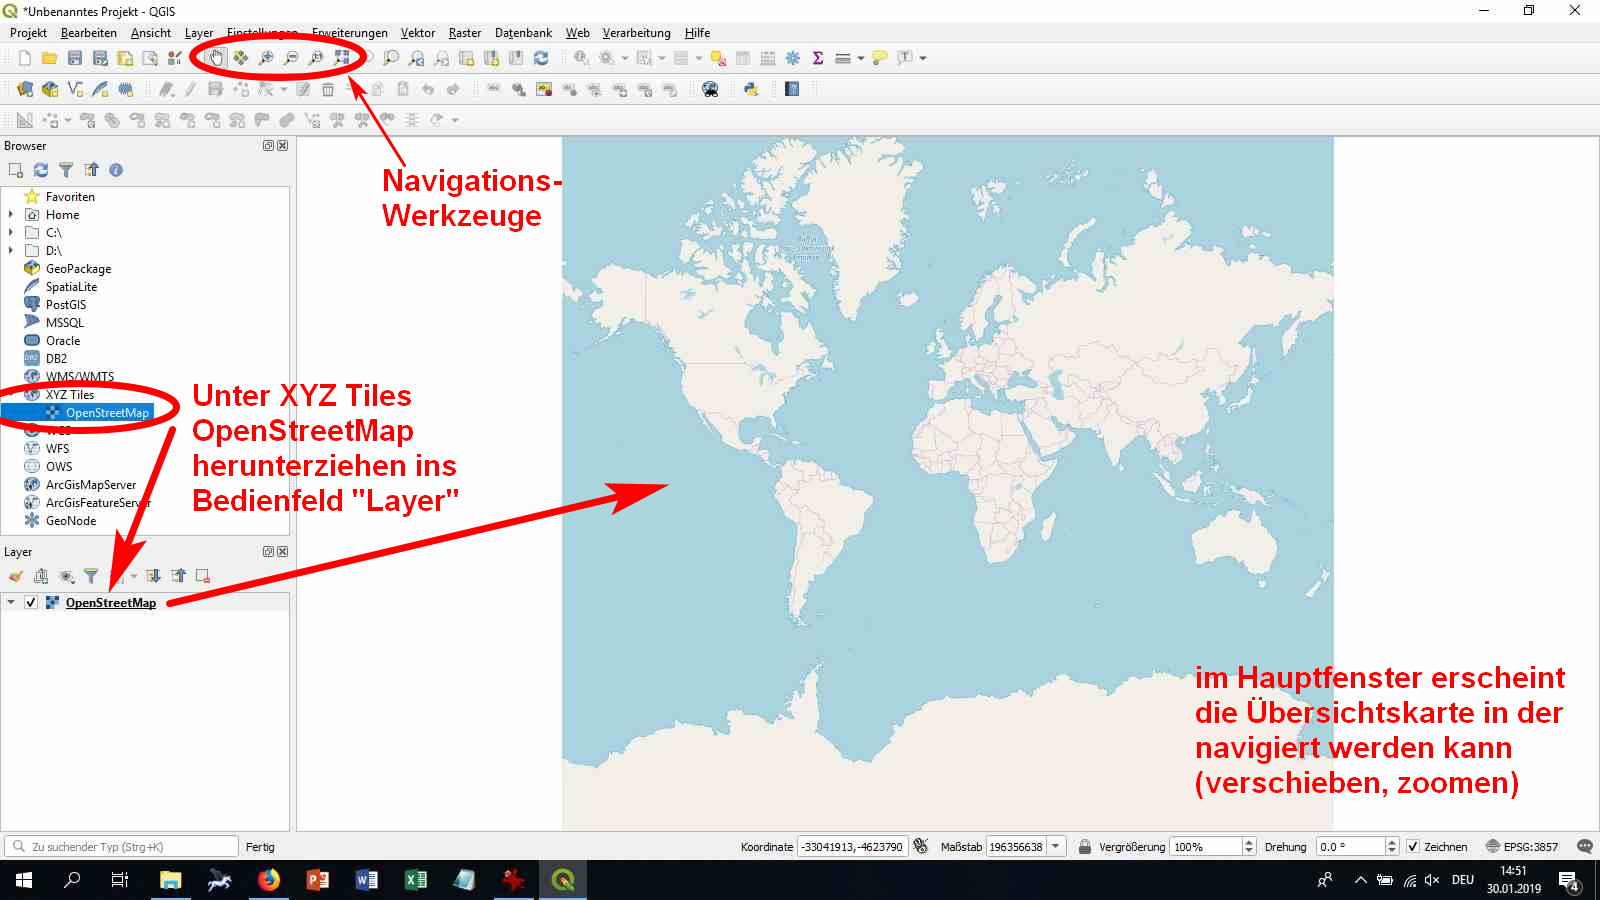Open the Verarbeitung menu

(636, 33)
